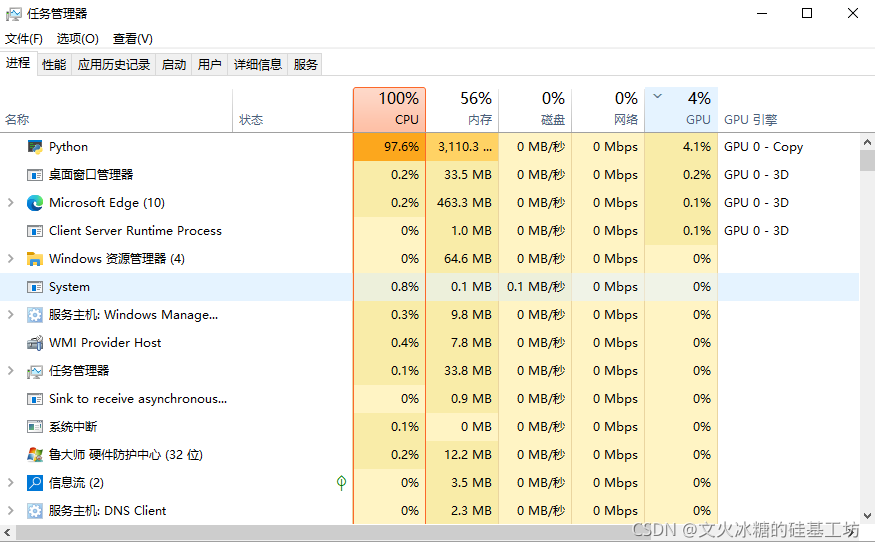This screenshot has width=875, height=547.
Task: Click the Windows 资源管理器 folder icon
Action: (x=35, y=259)
